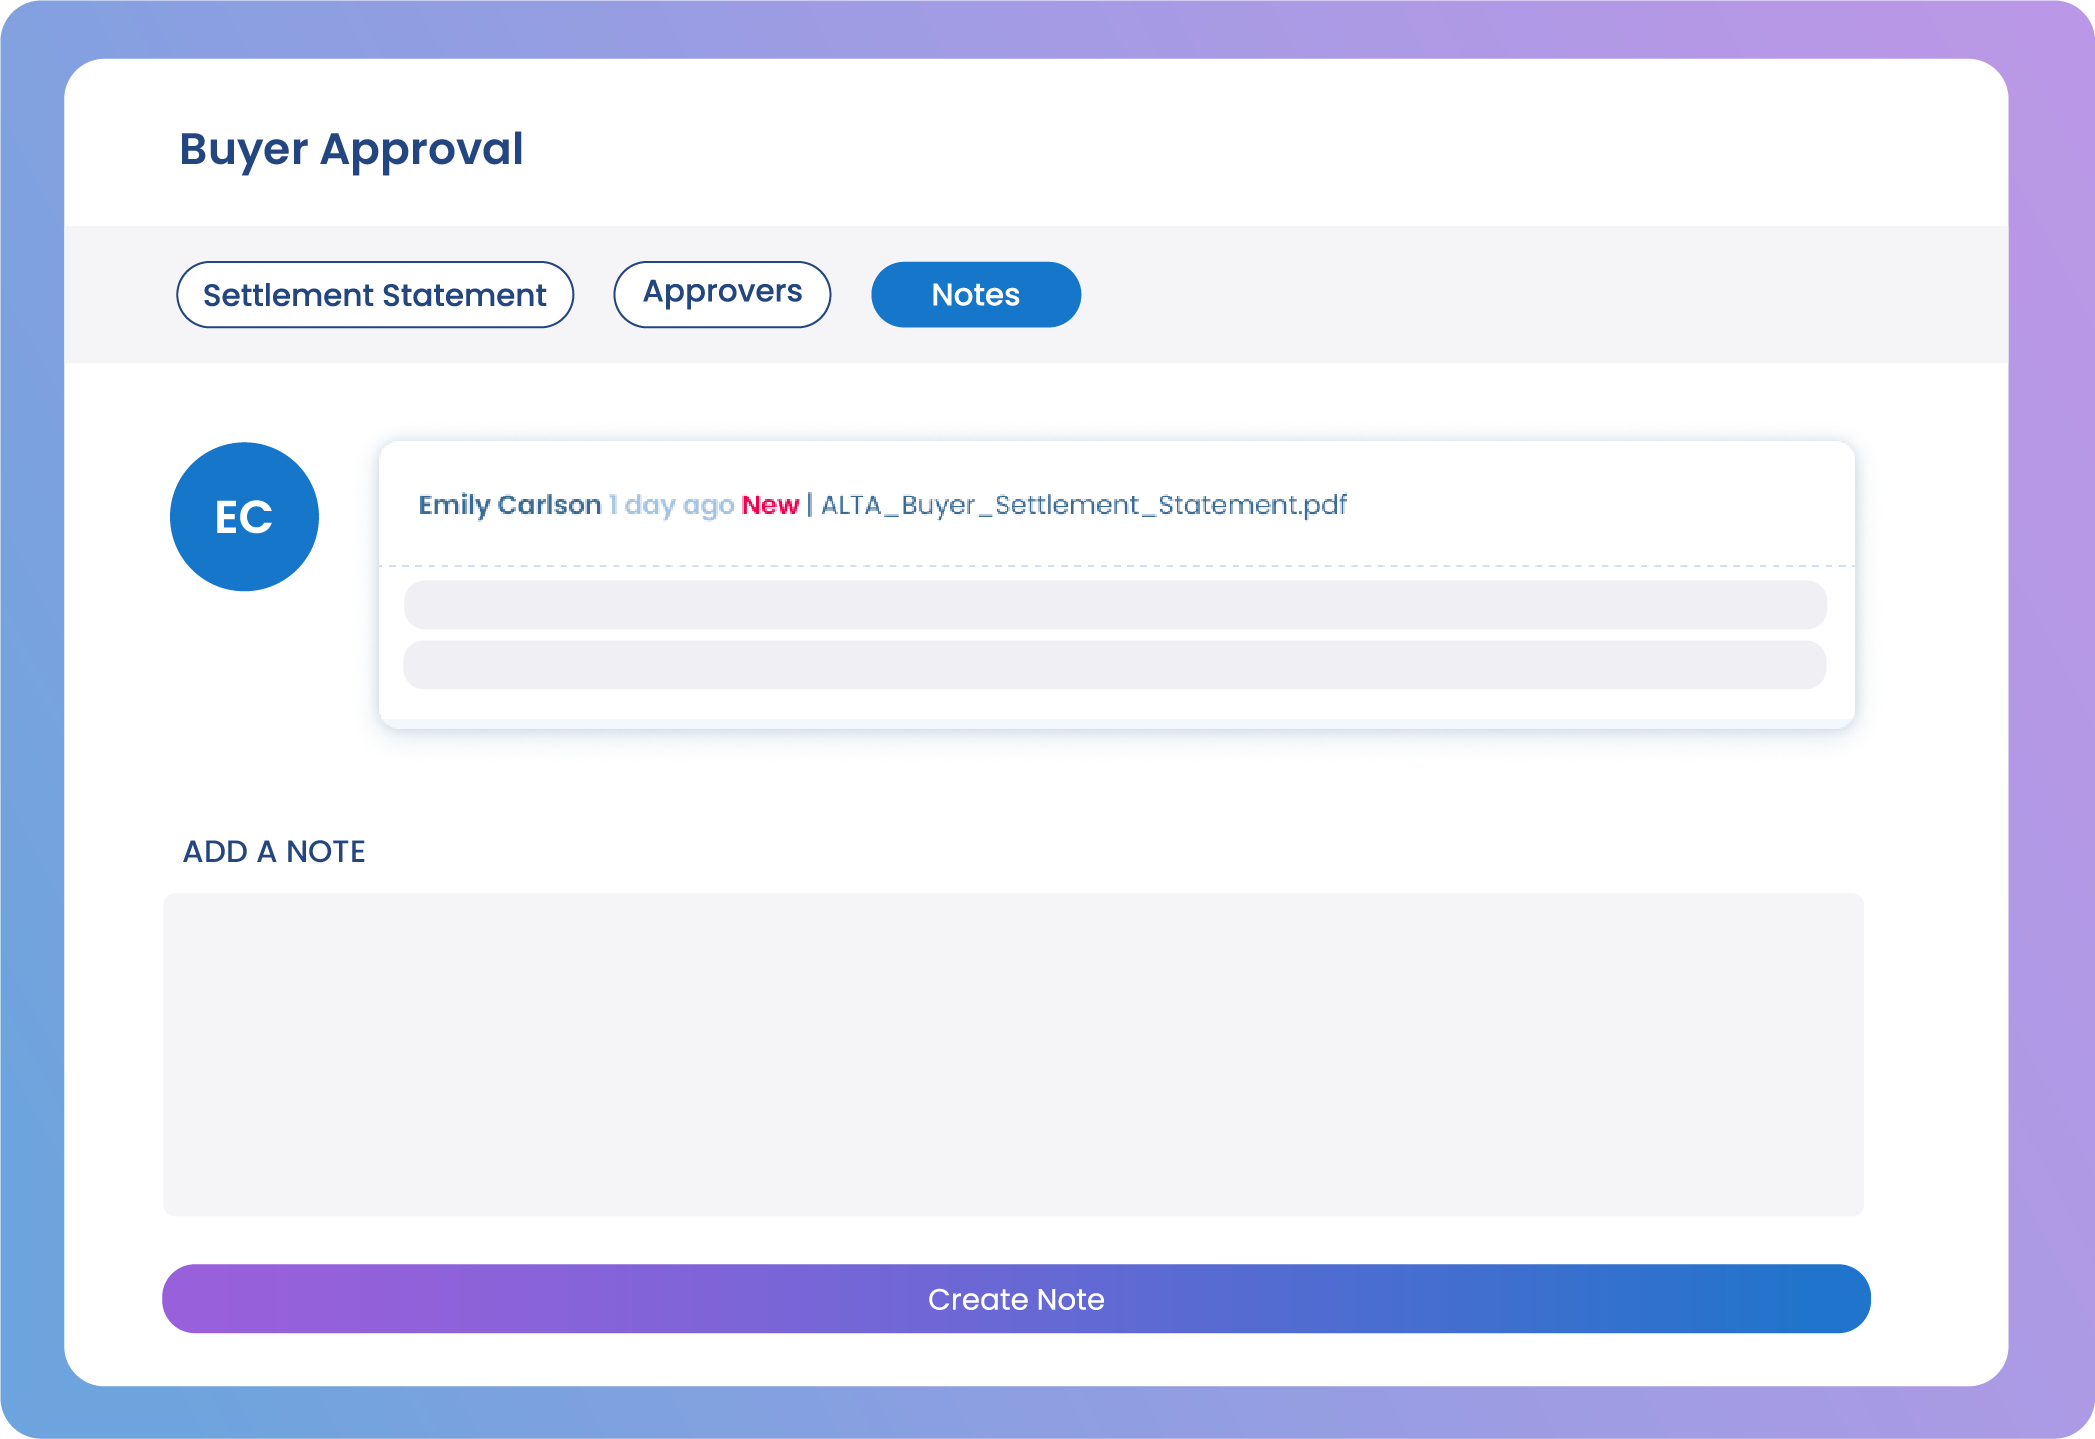Click the '1 day ago' timestamp
The width and height of the screenshot is (2095, 1439).
tap(672, 505)
